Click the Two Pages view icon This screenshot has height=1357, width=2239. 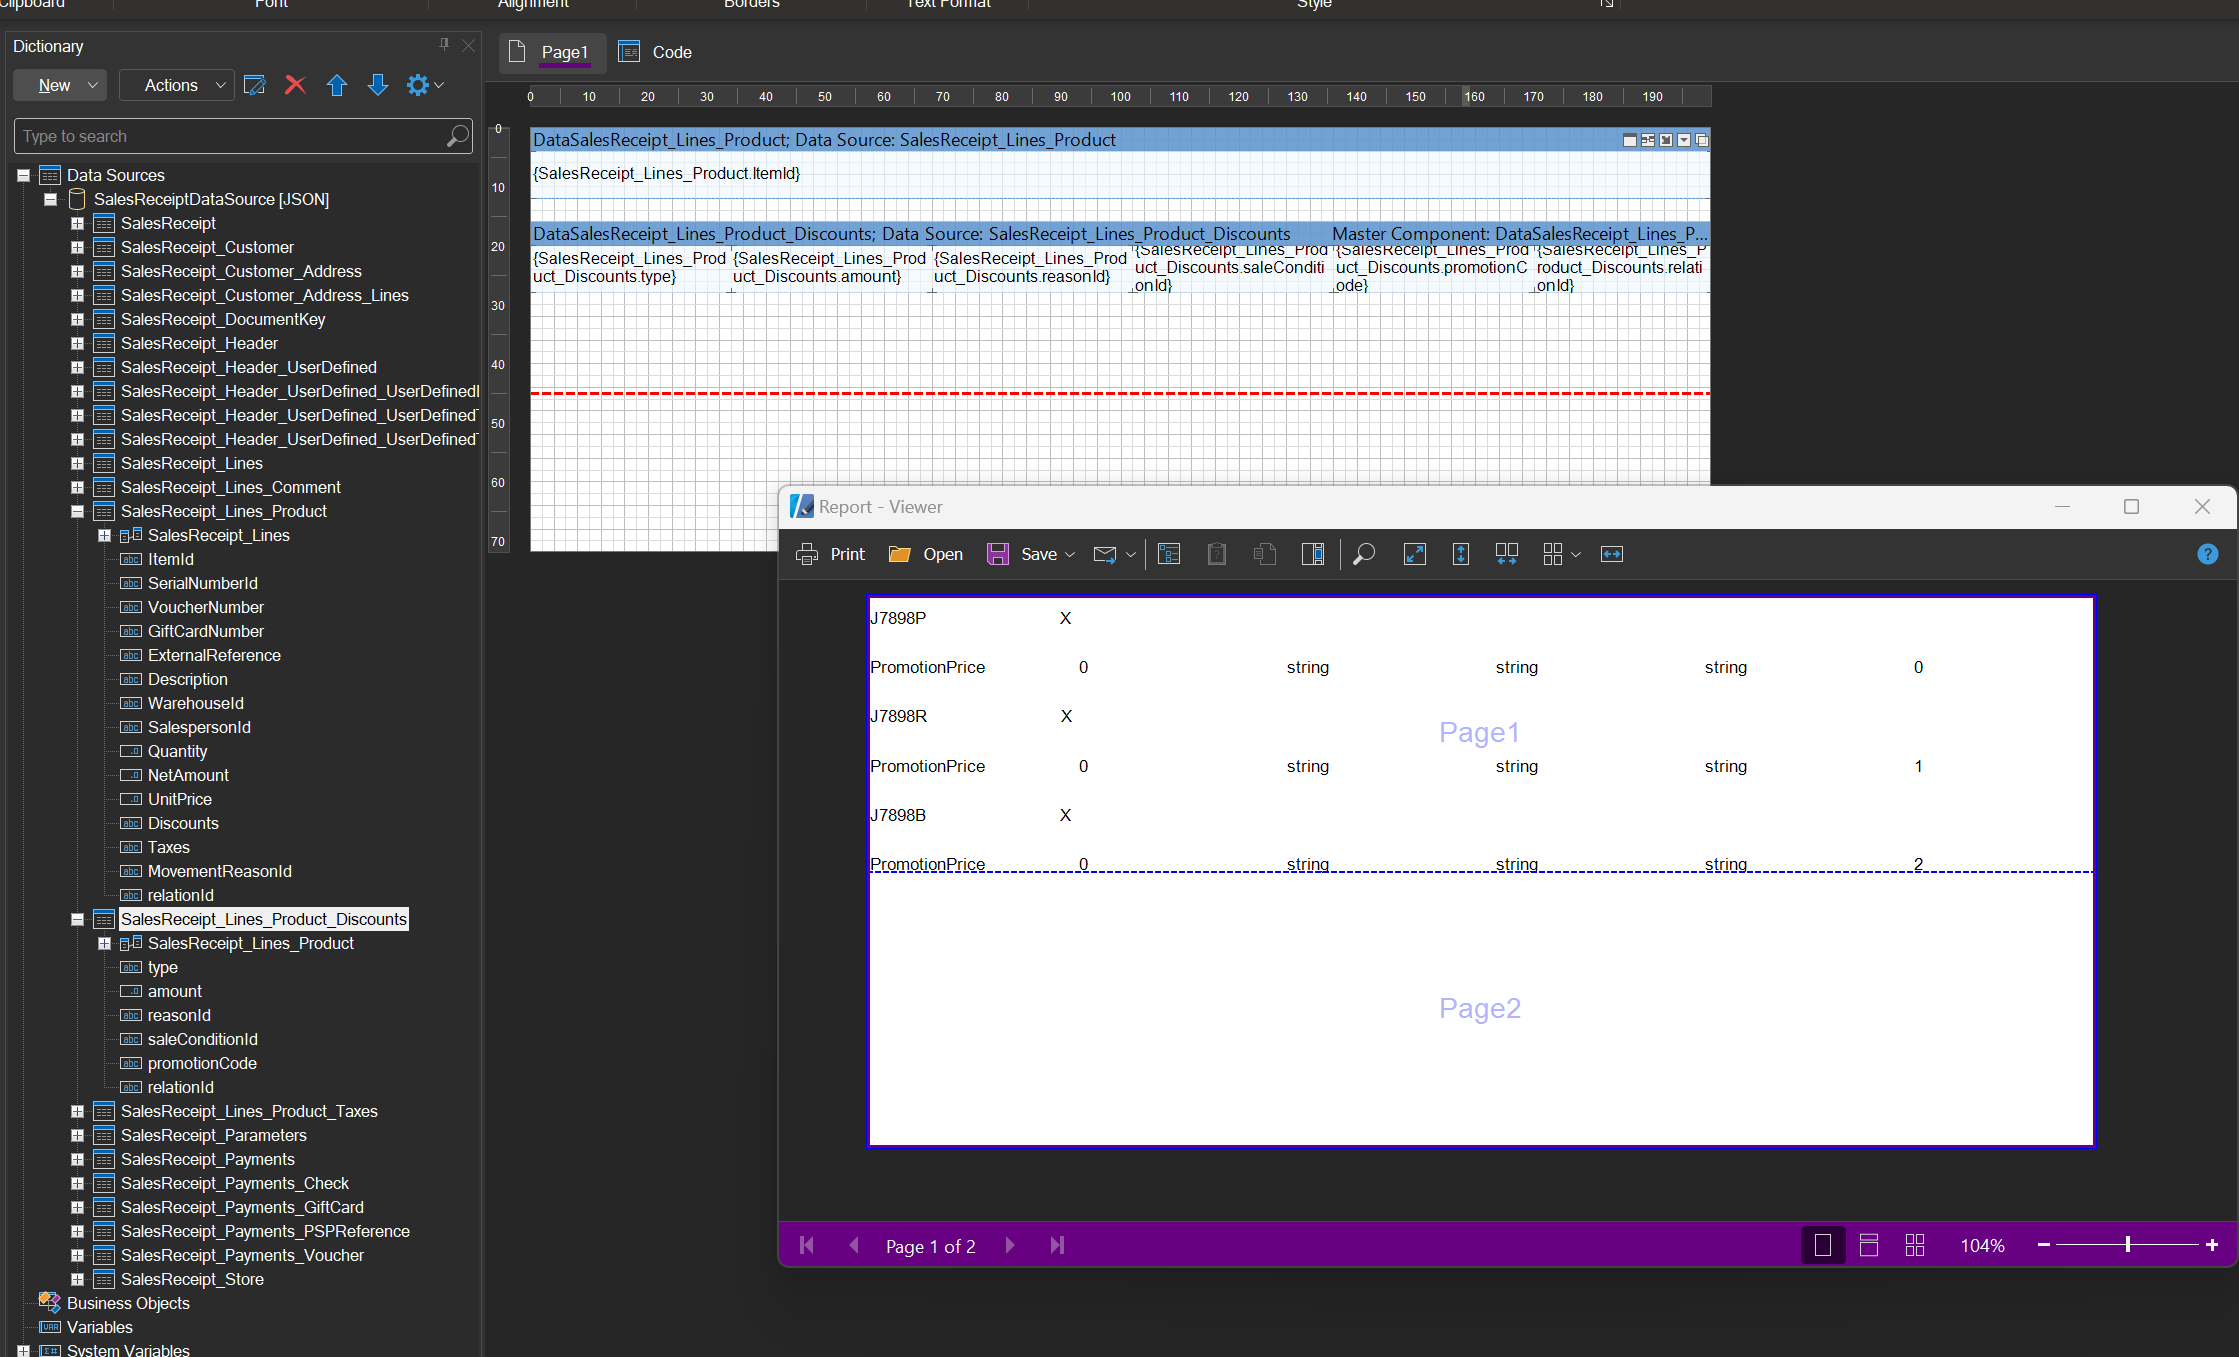click(1507, 554)
